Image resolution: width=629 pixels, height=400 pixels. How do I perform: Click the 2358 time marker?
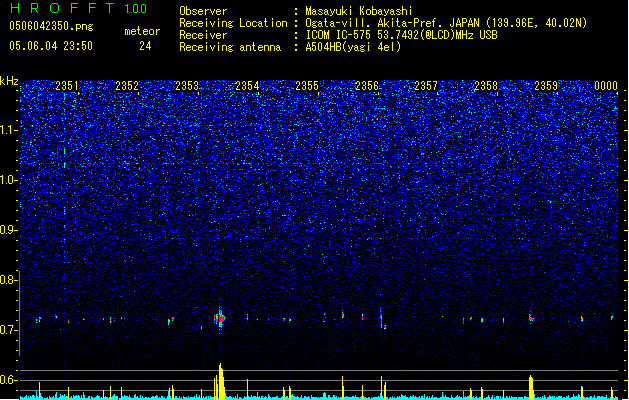click(486, 86)
